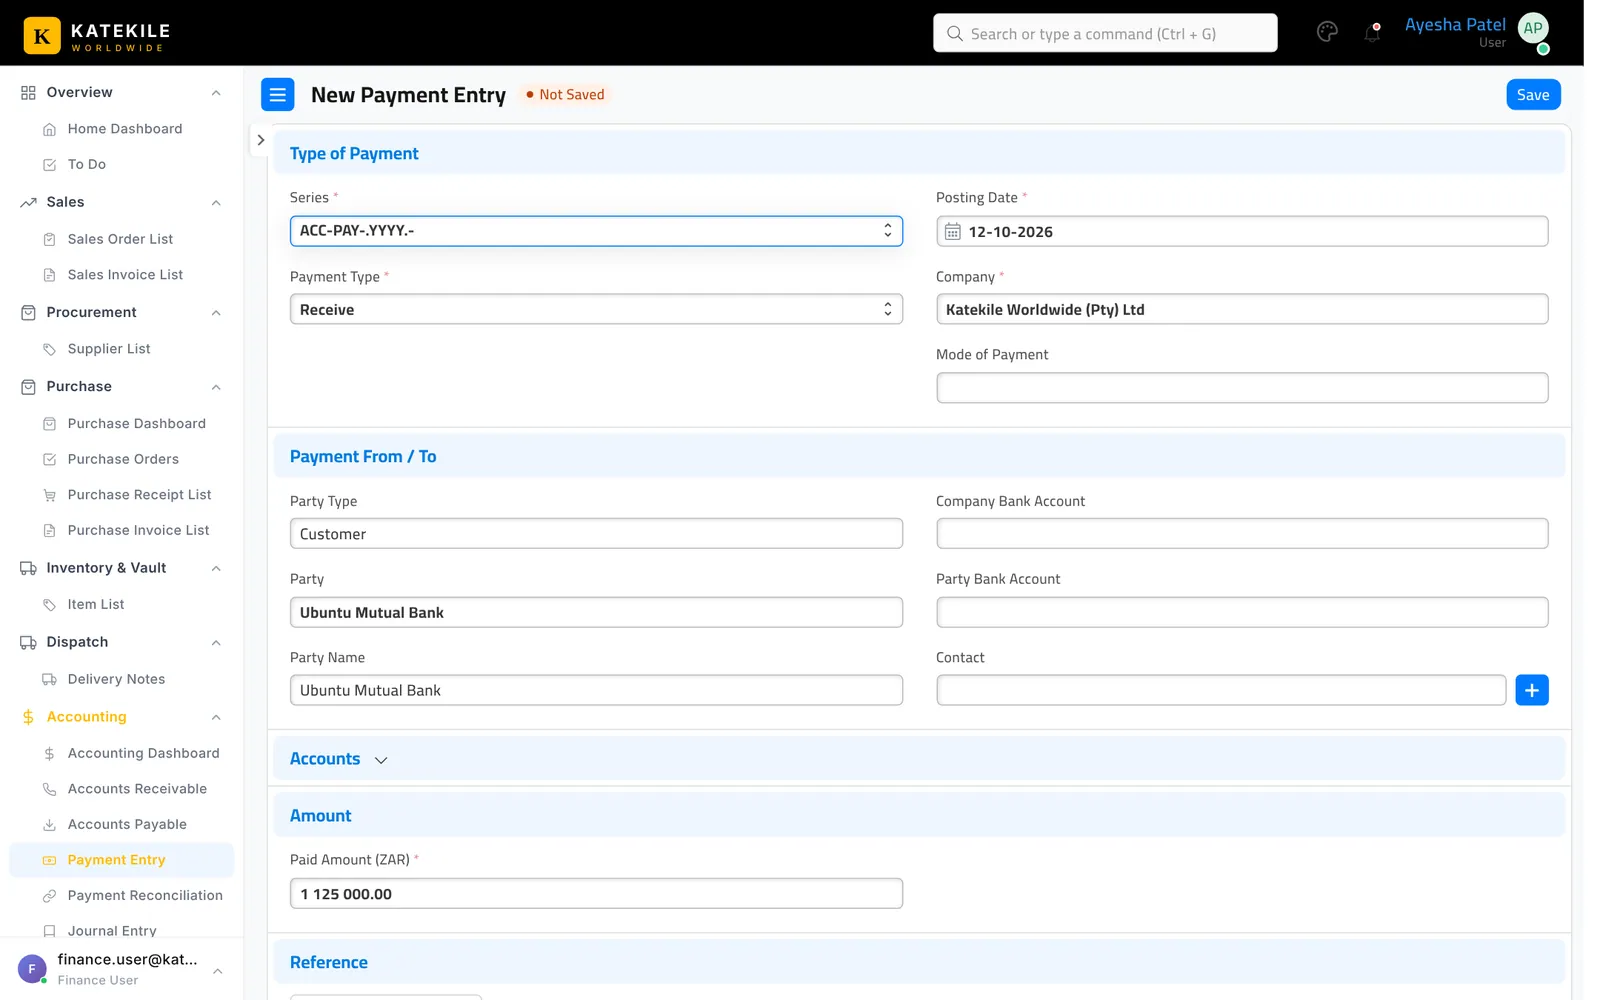Open the theme palette icon
The image size is (1600, 1000).
pos(1327,32)
